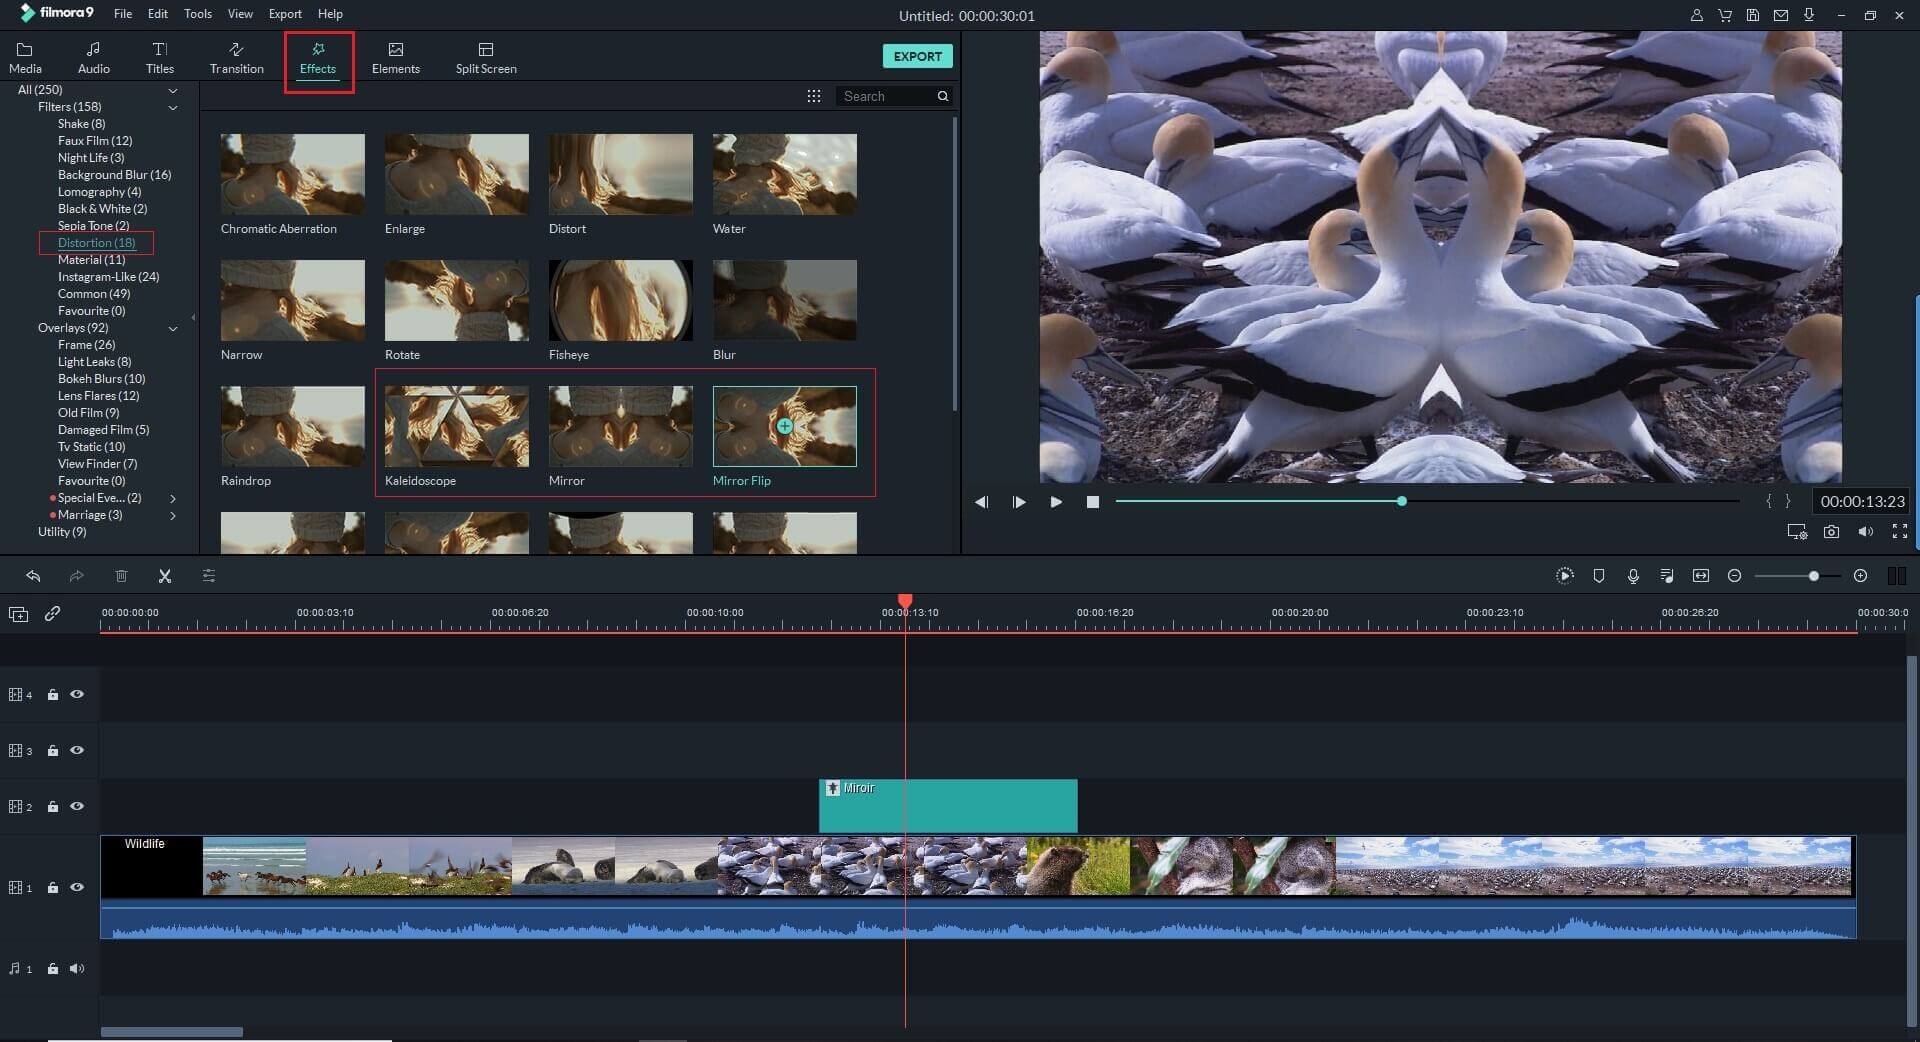
Task: Lock video track 1
Action: (53, 887)
